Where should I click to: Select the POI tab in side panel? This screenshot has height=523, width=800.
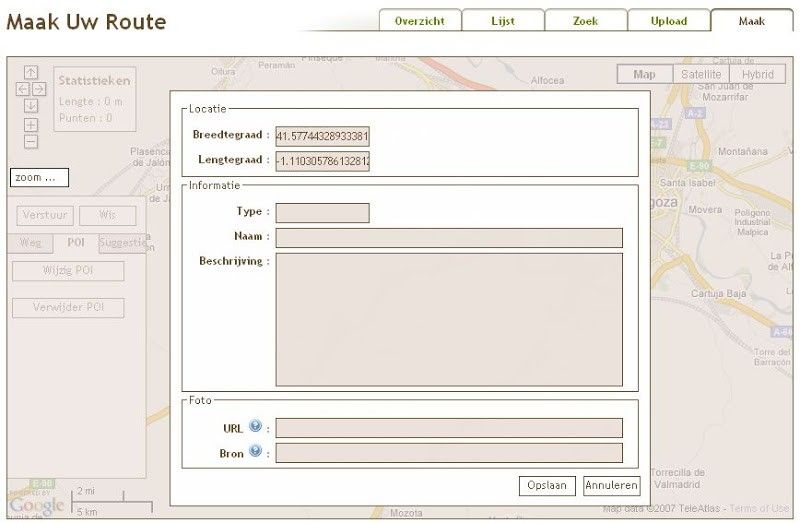tap(76, 243)
